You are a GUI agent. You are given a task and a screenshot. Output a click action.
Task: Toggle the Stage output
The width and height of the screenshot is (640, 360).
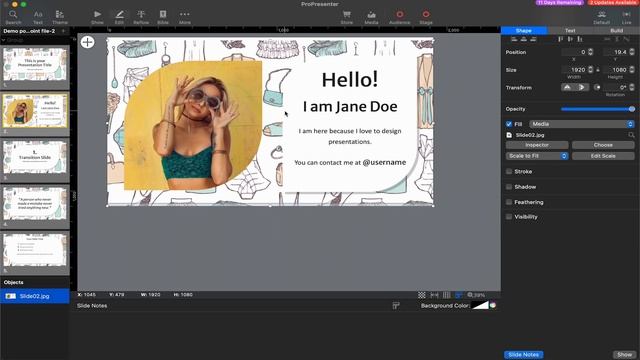[x=426, y=17]
